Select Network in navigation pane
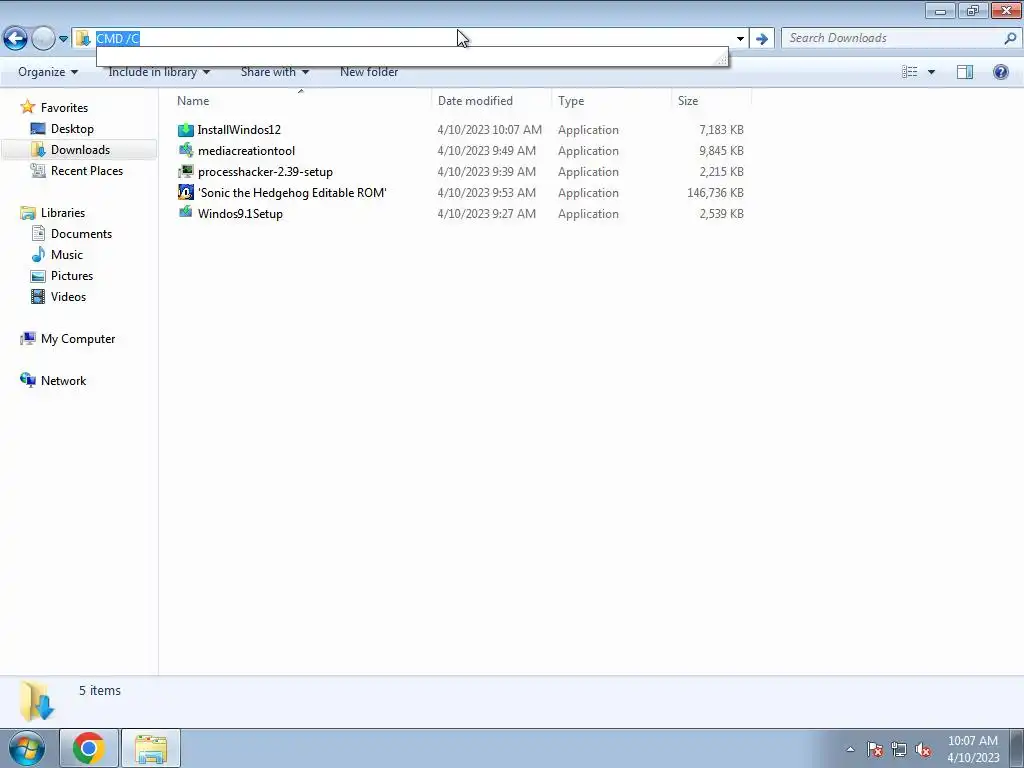 coord(63,381)
